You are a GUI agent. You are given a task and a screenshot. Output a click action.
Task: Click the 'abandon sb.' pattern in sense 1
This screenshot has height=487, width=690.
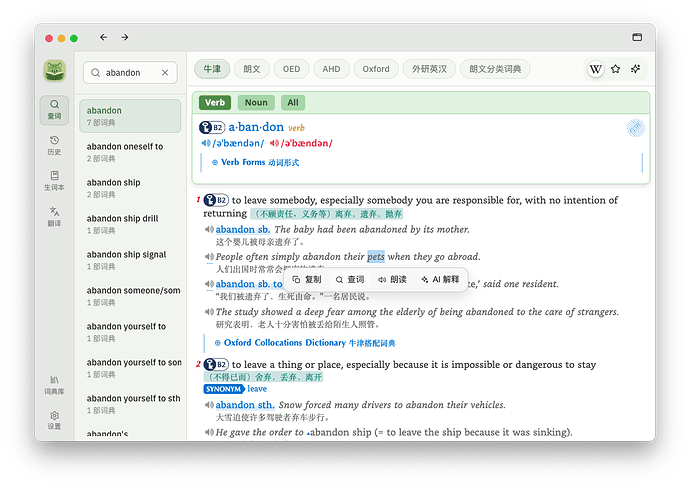pos(243,230)
